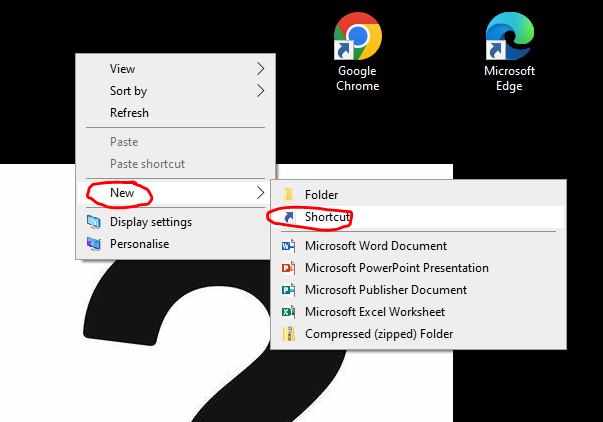The width and height of the screenshot is (603, 422).
Task: Choose Shortcut in the New submenu
Action: point(418,217)
